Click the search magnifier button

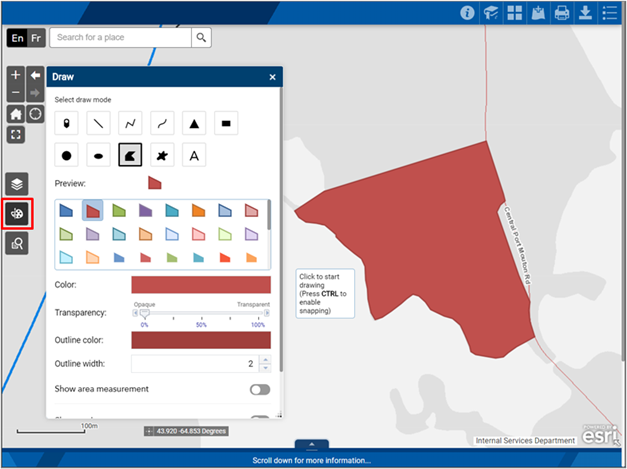click(x=201, y=38)
